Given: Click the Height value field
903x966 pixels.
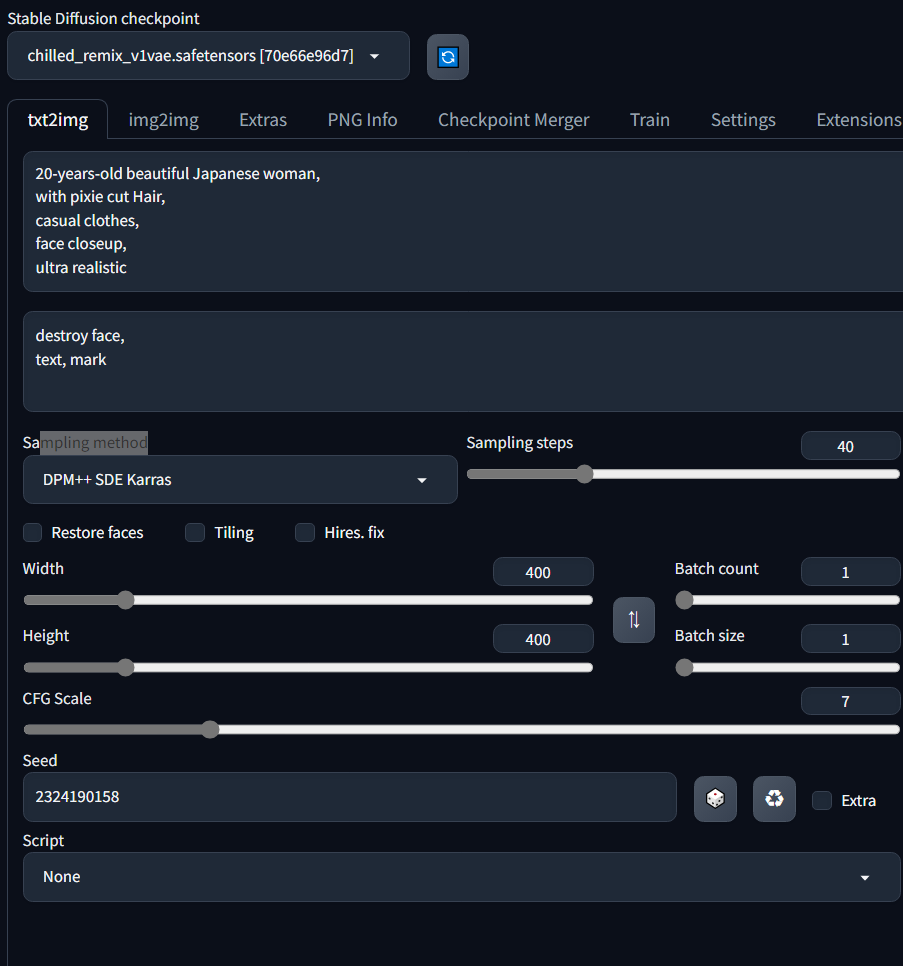Looking at the screenshot, I should point(543,639).
